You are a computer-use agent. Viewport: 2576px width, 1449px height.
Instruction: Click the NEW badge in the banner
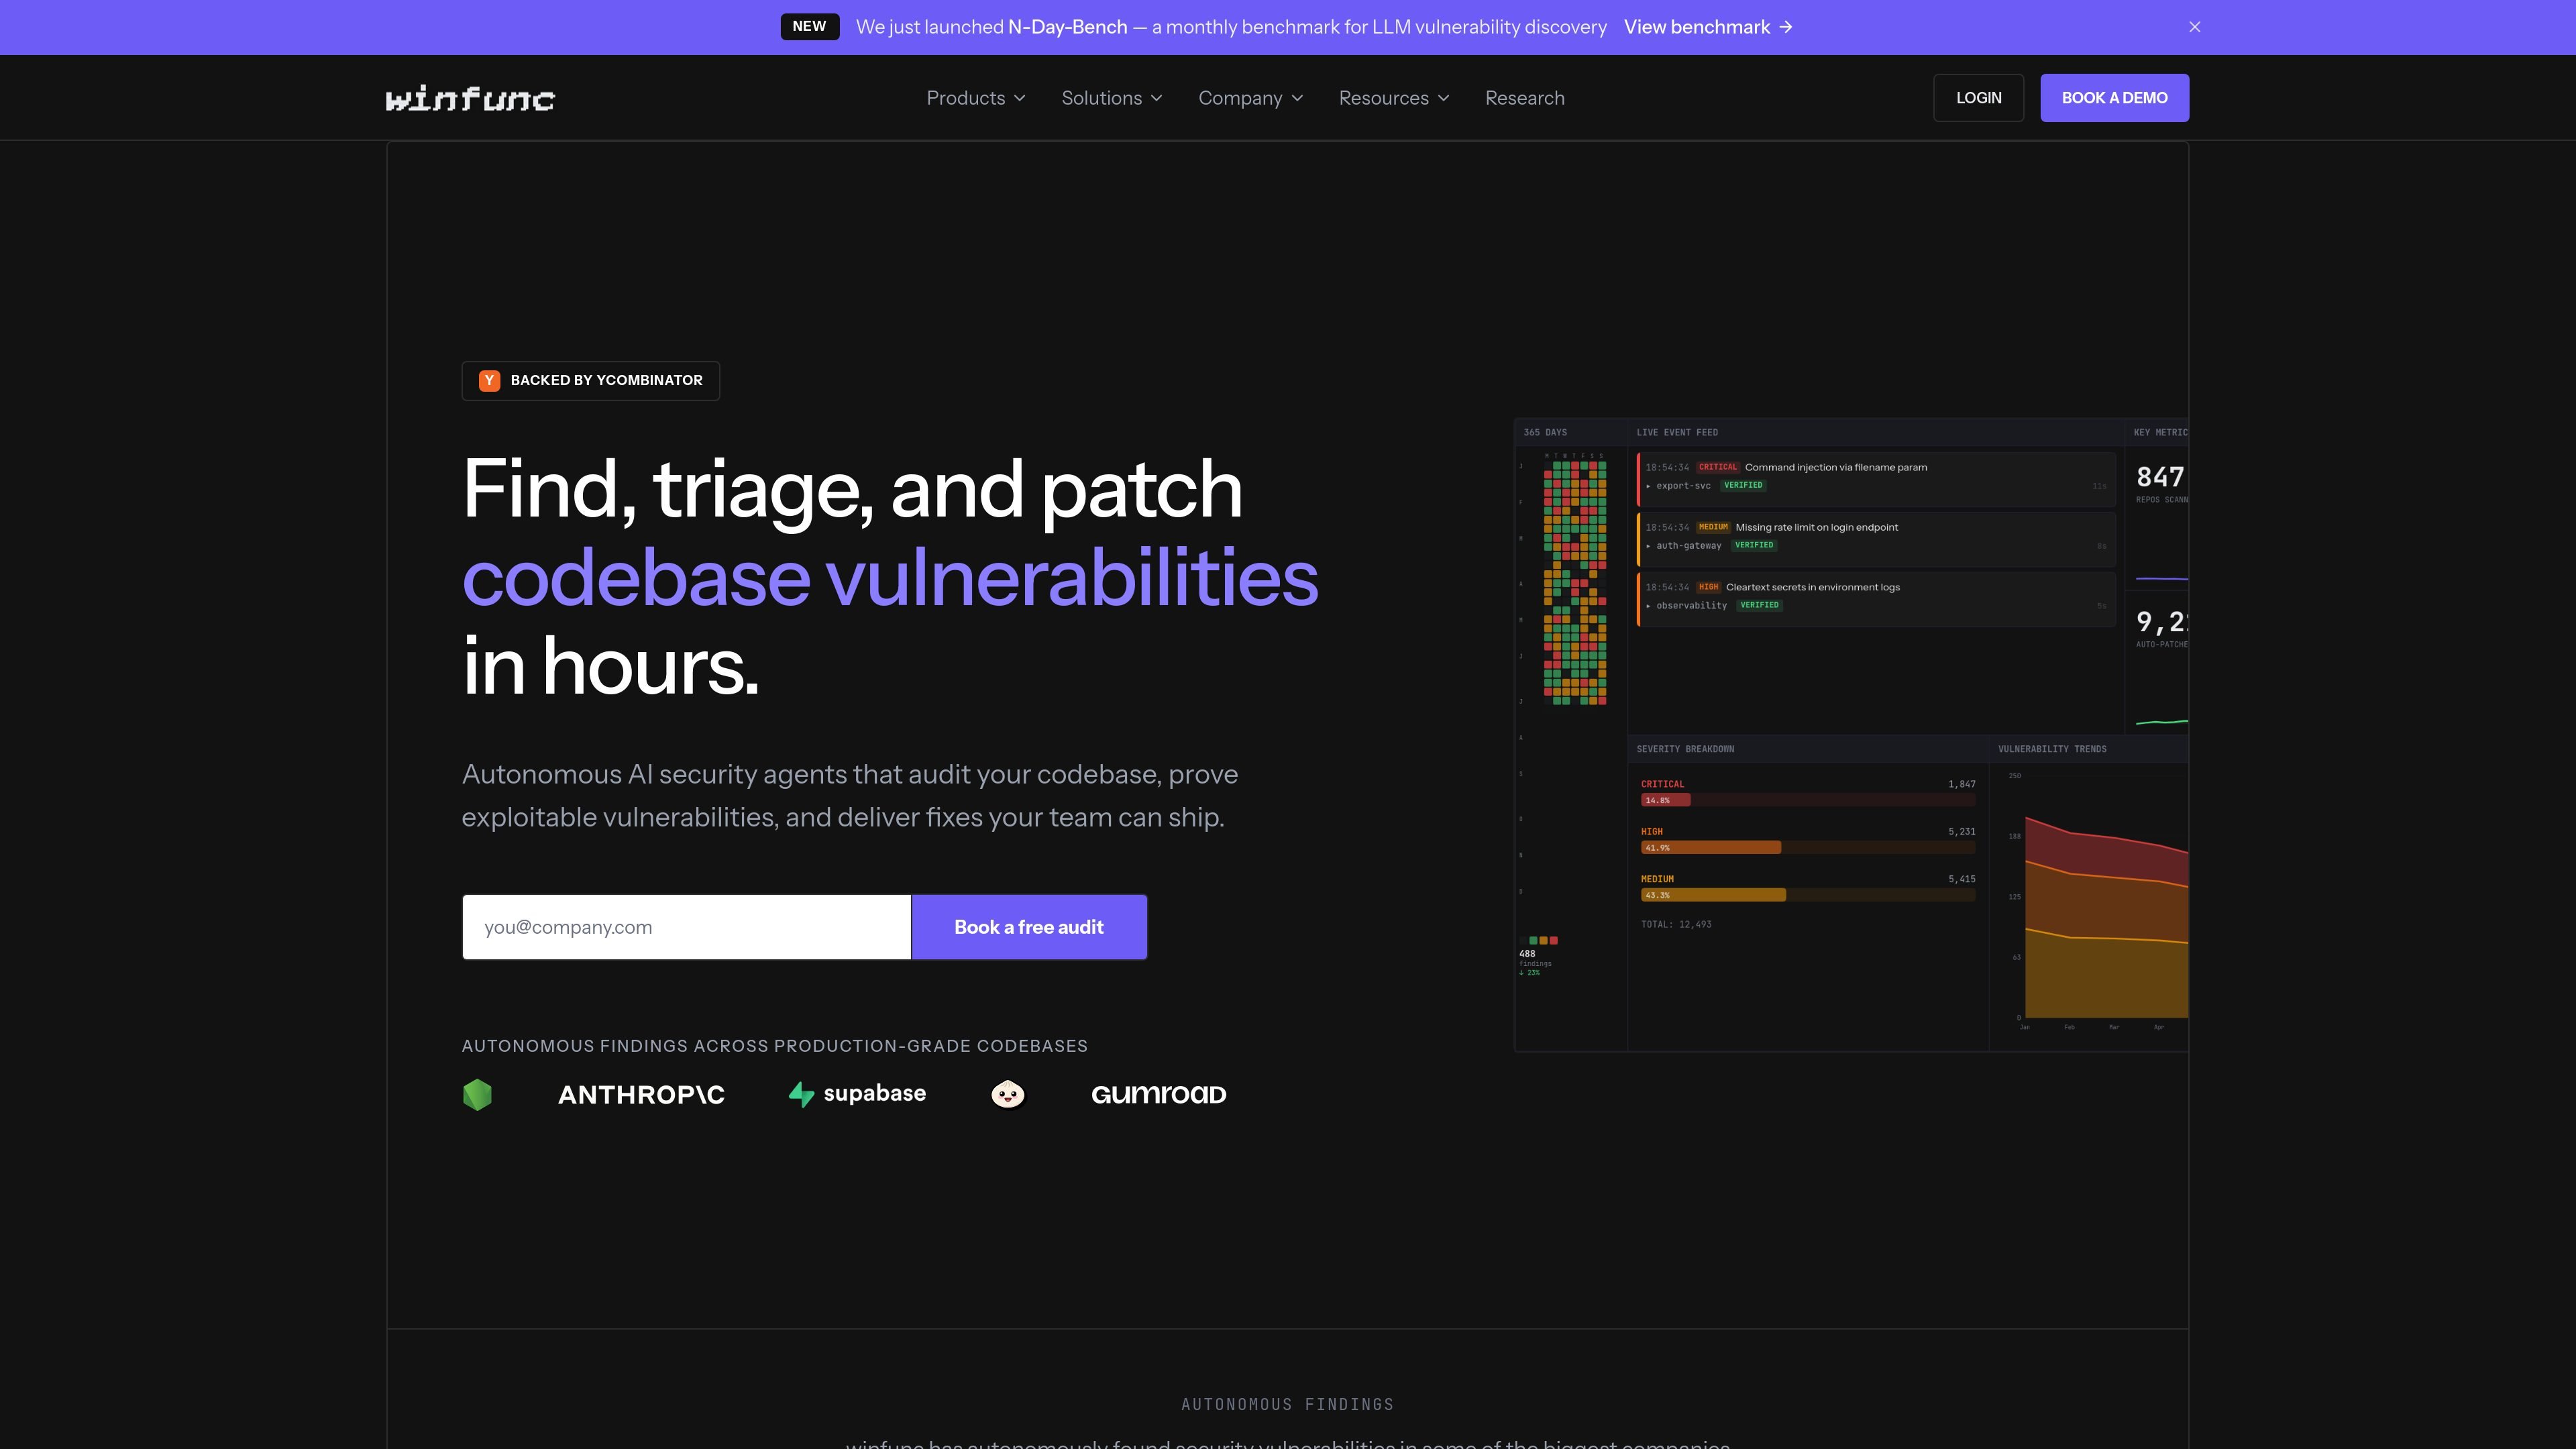(x=809, y=27)
